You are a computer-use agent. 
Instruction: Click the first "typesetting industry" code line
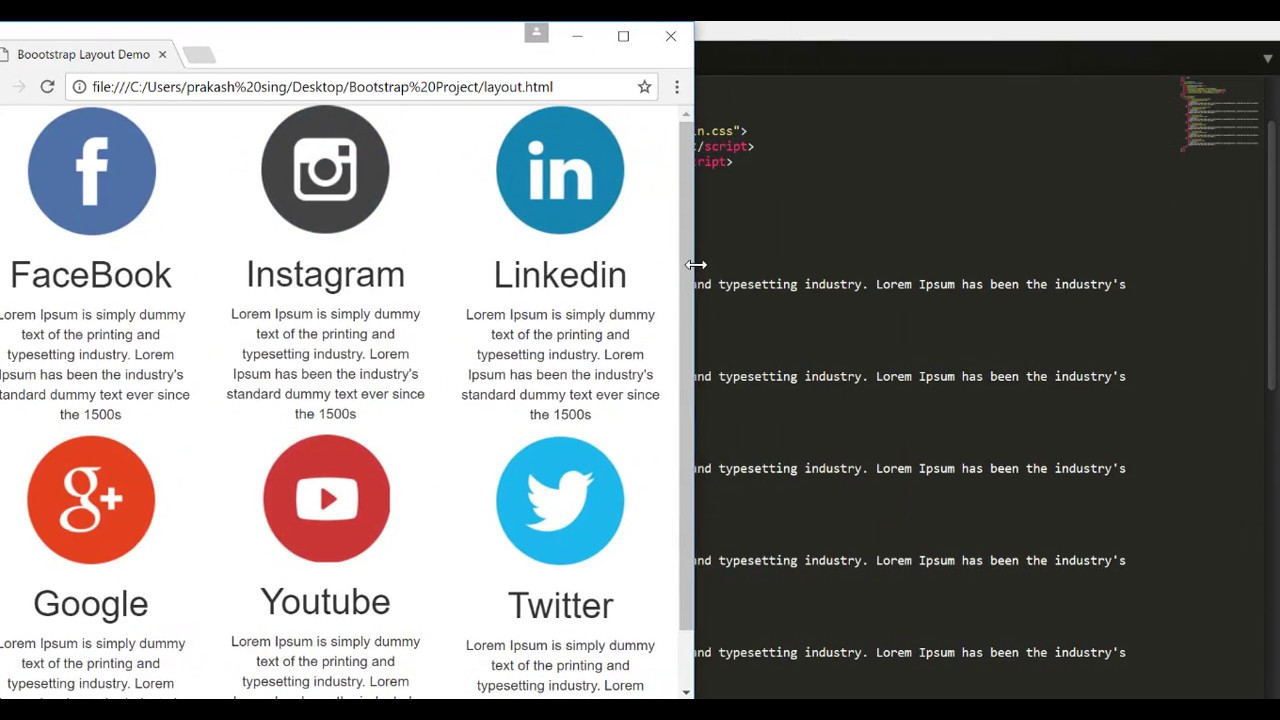(911, 284)
